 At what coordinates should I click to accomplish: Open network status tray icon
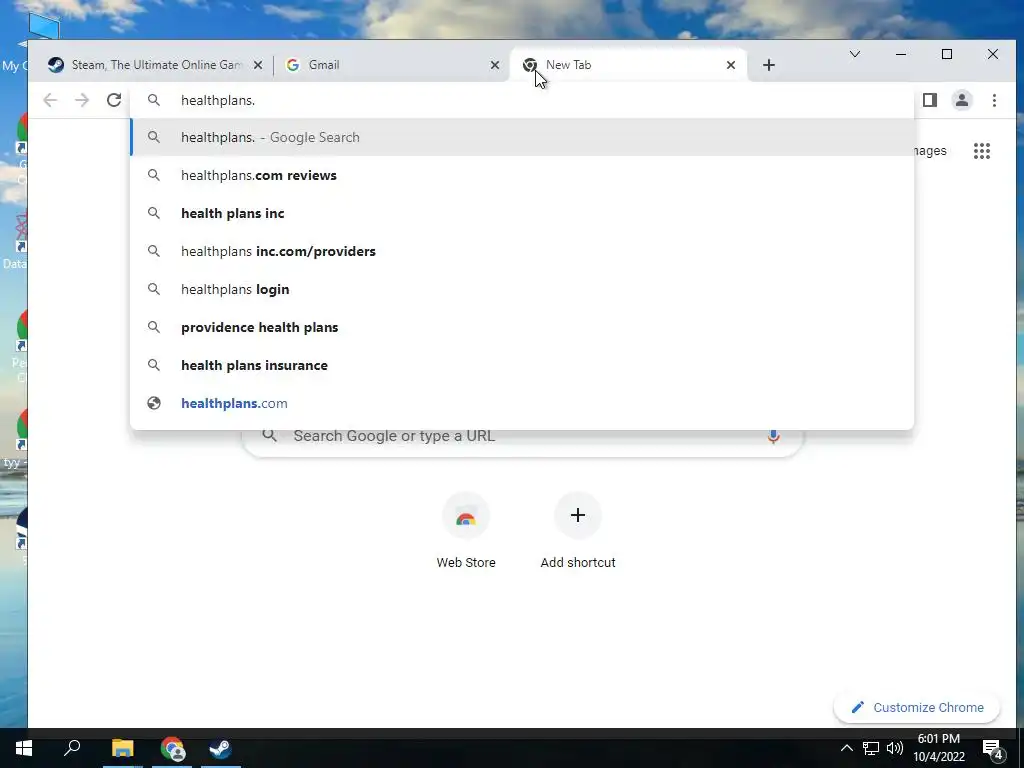(x=870, y=748)
